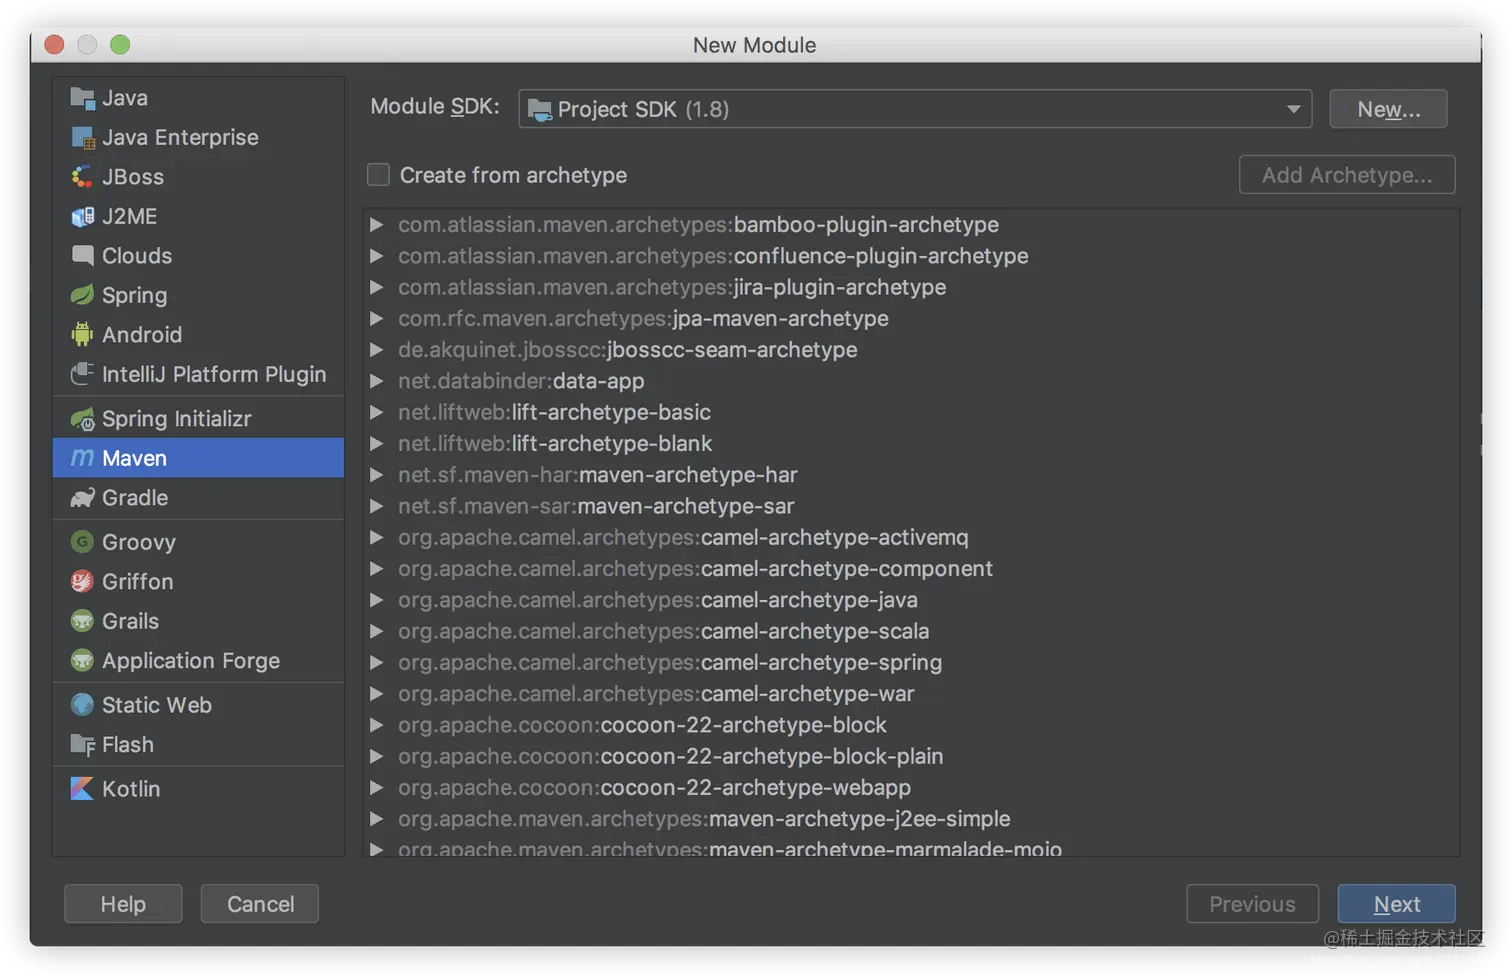
Task: Go to Previous wizard step
Action: (1252, 904)
